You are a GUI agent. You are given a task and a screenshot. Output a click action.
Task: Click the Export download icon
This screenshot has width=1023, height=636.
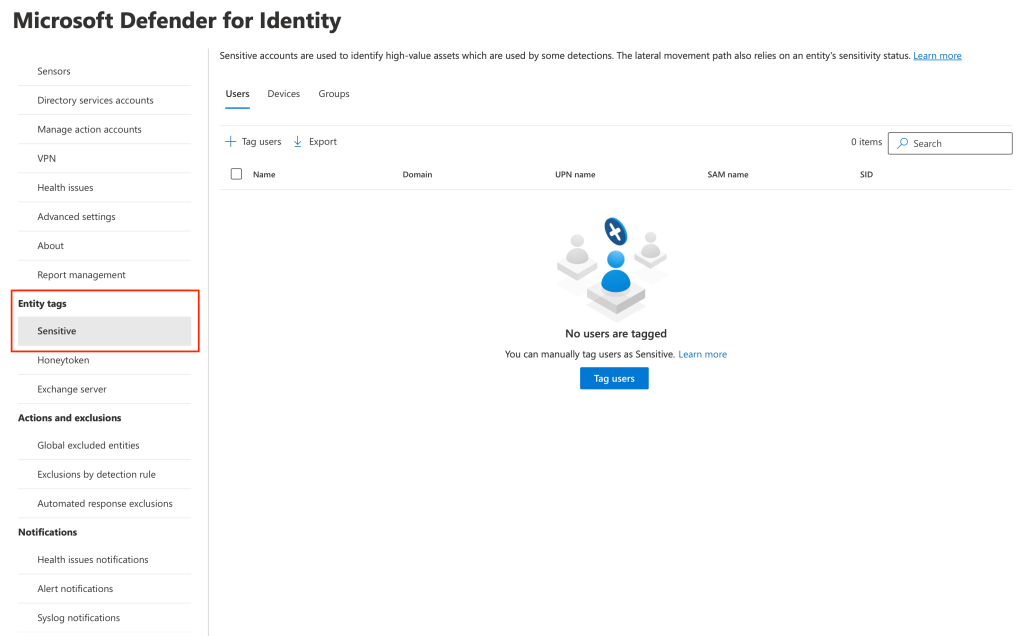[x=297, y=141]
